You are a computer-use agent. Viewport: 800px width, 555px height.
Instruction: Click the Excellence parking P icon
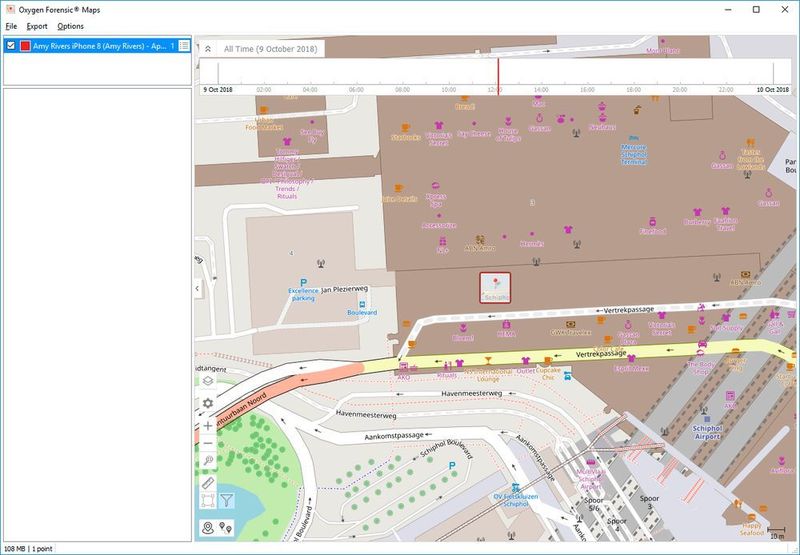304,282
